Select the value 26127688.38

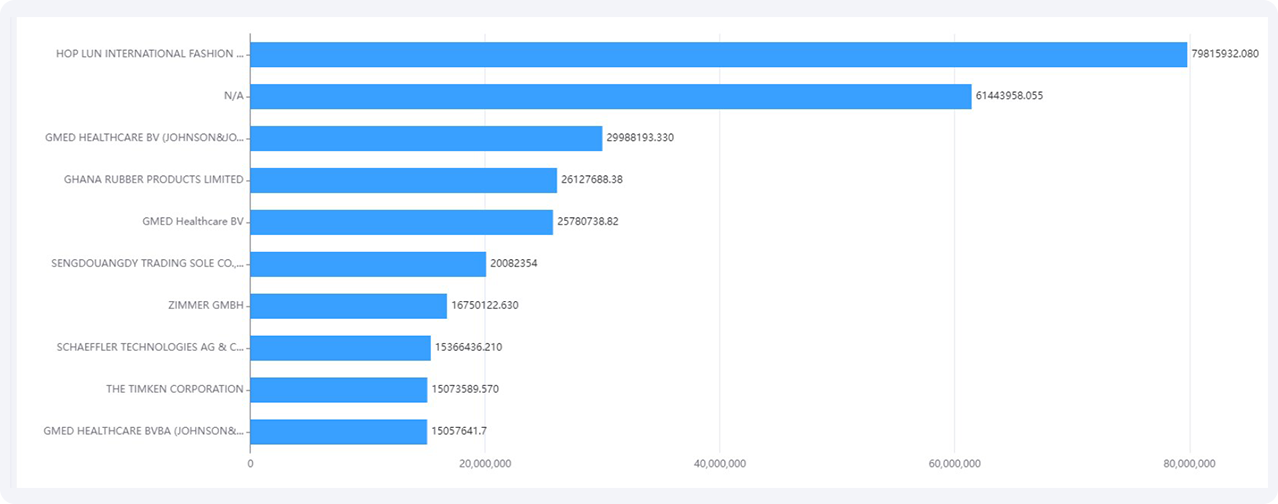click(x=592, y=180)
